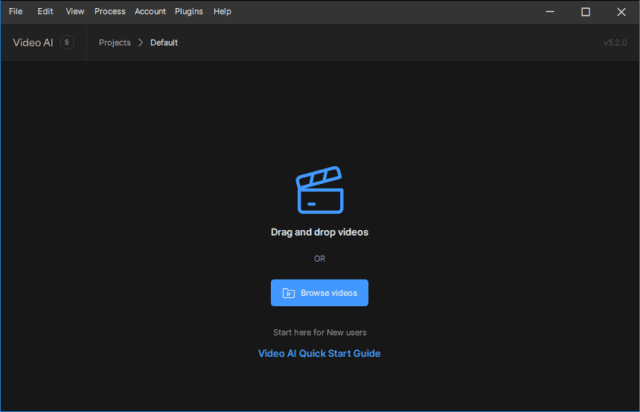640x412 pixels.
Task: Open the Edit menu
Action: pos(45,11)
